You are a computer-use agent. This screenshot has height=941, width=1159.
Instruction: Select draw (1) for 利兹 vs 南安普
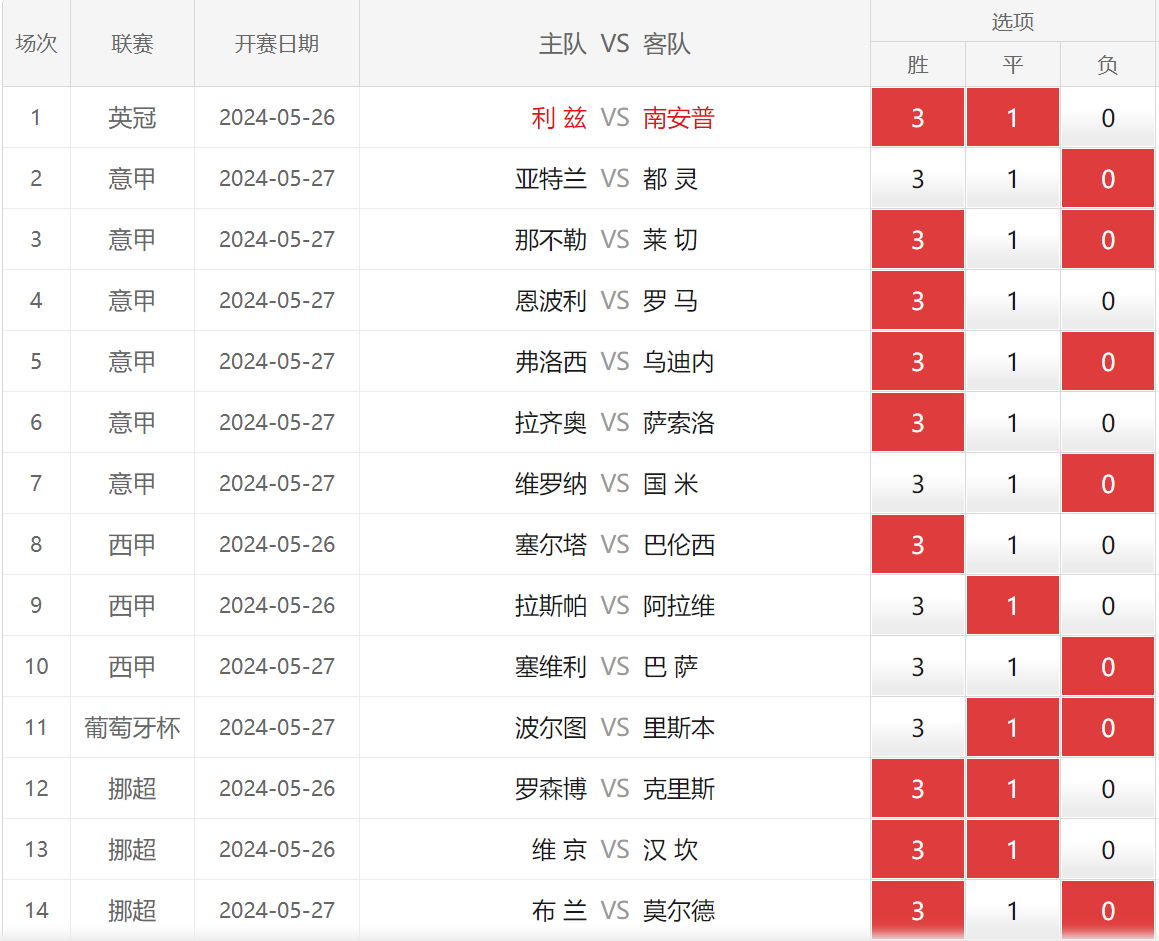click(x=1013, y=118)
